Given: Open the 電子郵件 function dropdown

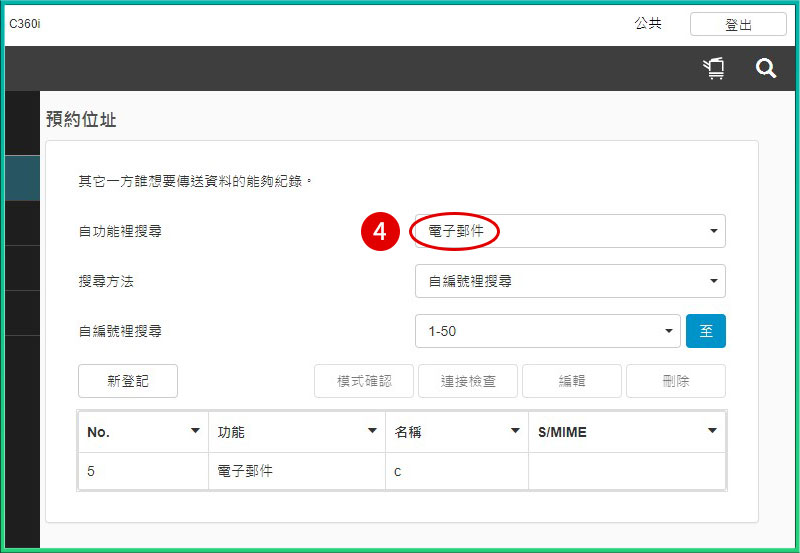Looking at the screenshot, I should click(x=570, y=231).
